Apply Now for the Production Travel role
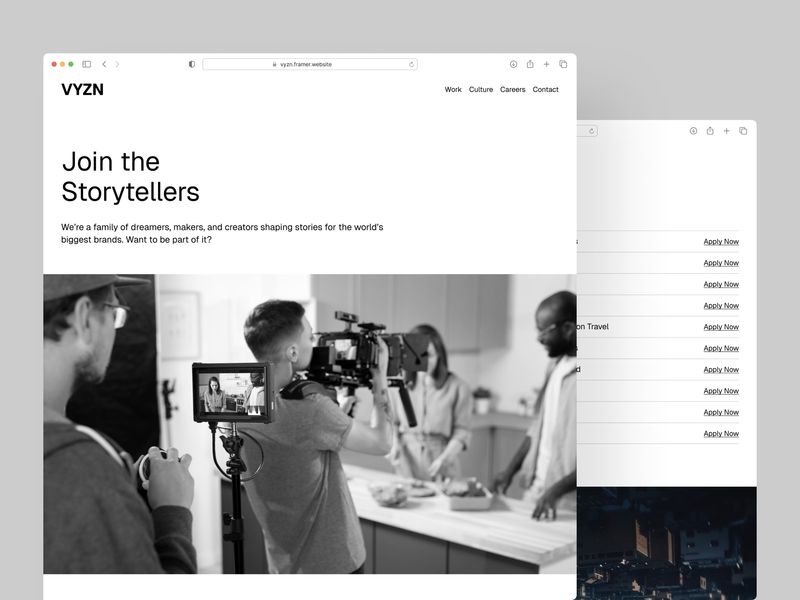The width and height of the screenshot is (800, 600). pyautogui.click(x=720, y=327)
